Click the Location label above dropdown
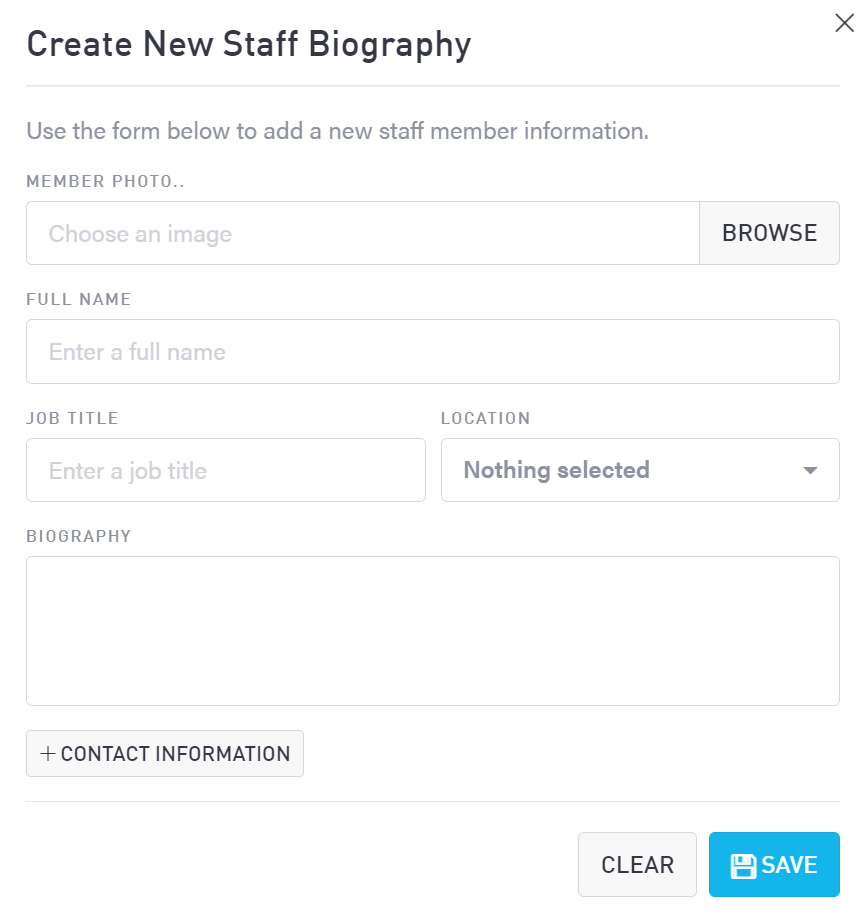This screenshot has width=868, height=920. pyautogui.click(x=486, y=418)
